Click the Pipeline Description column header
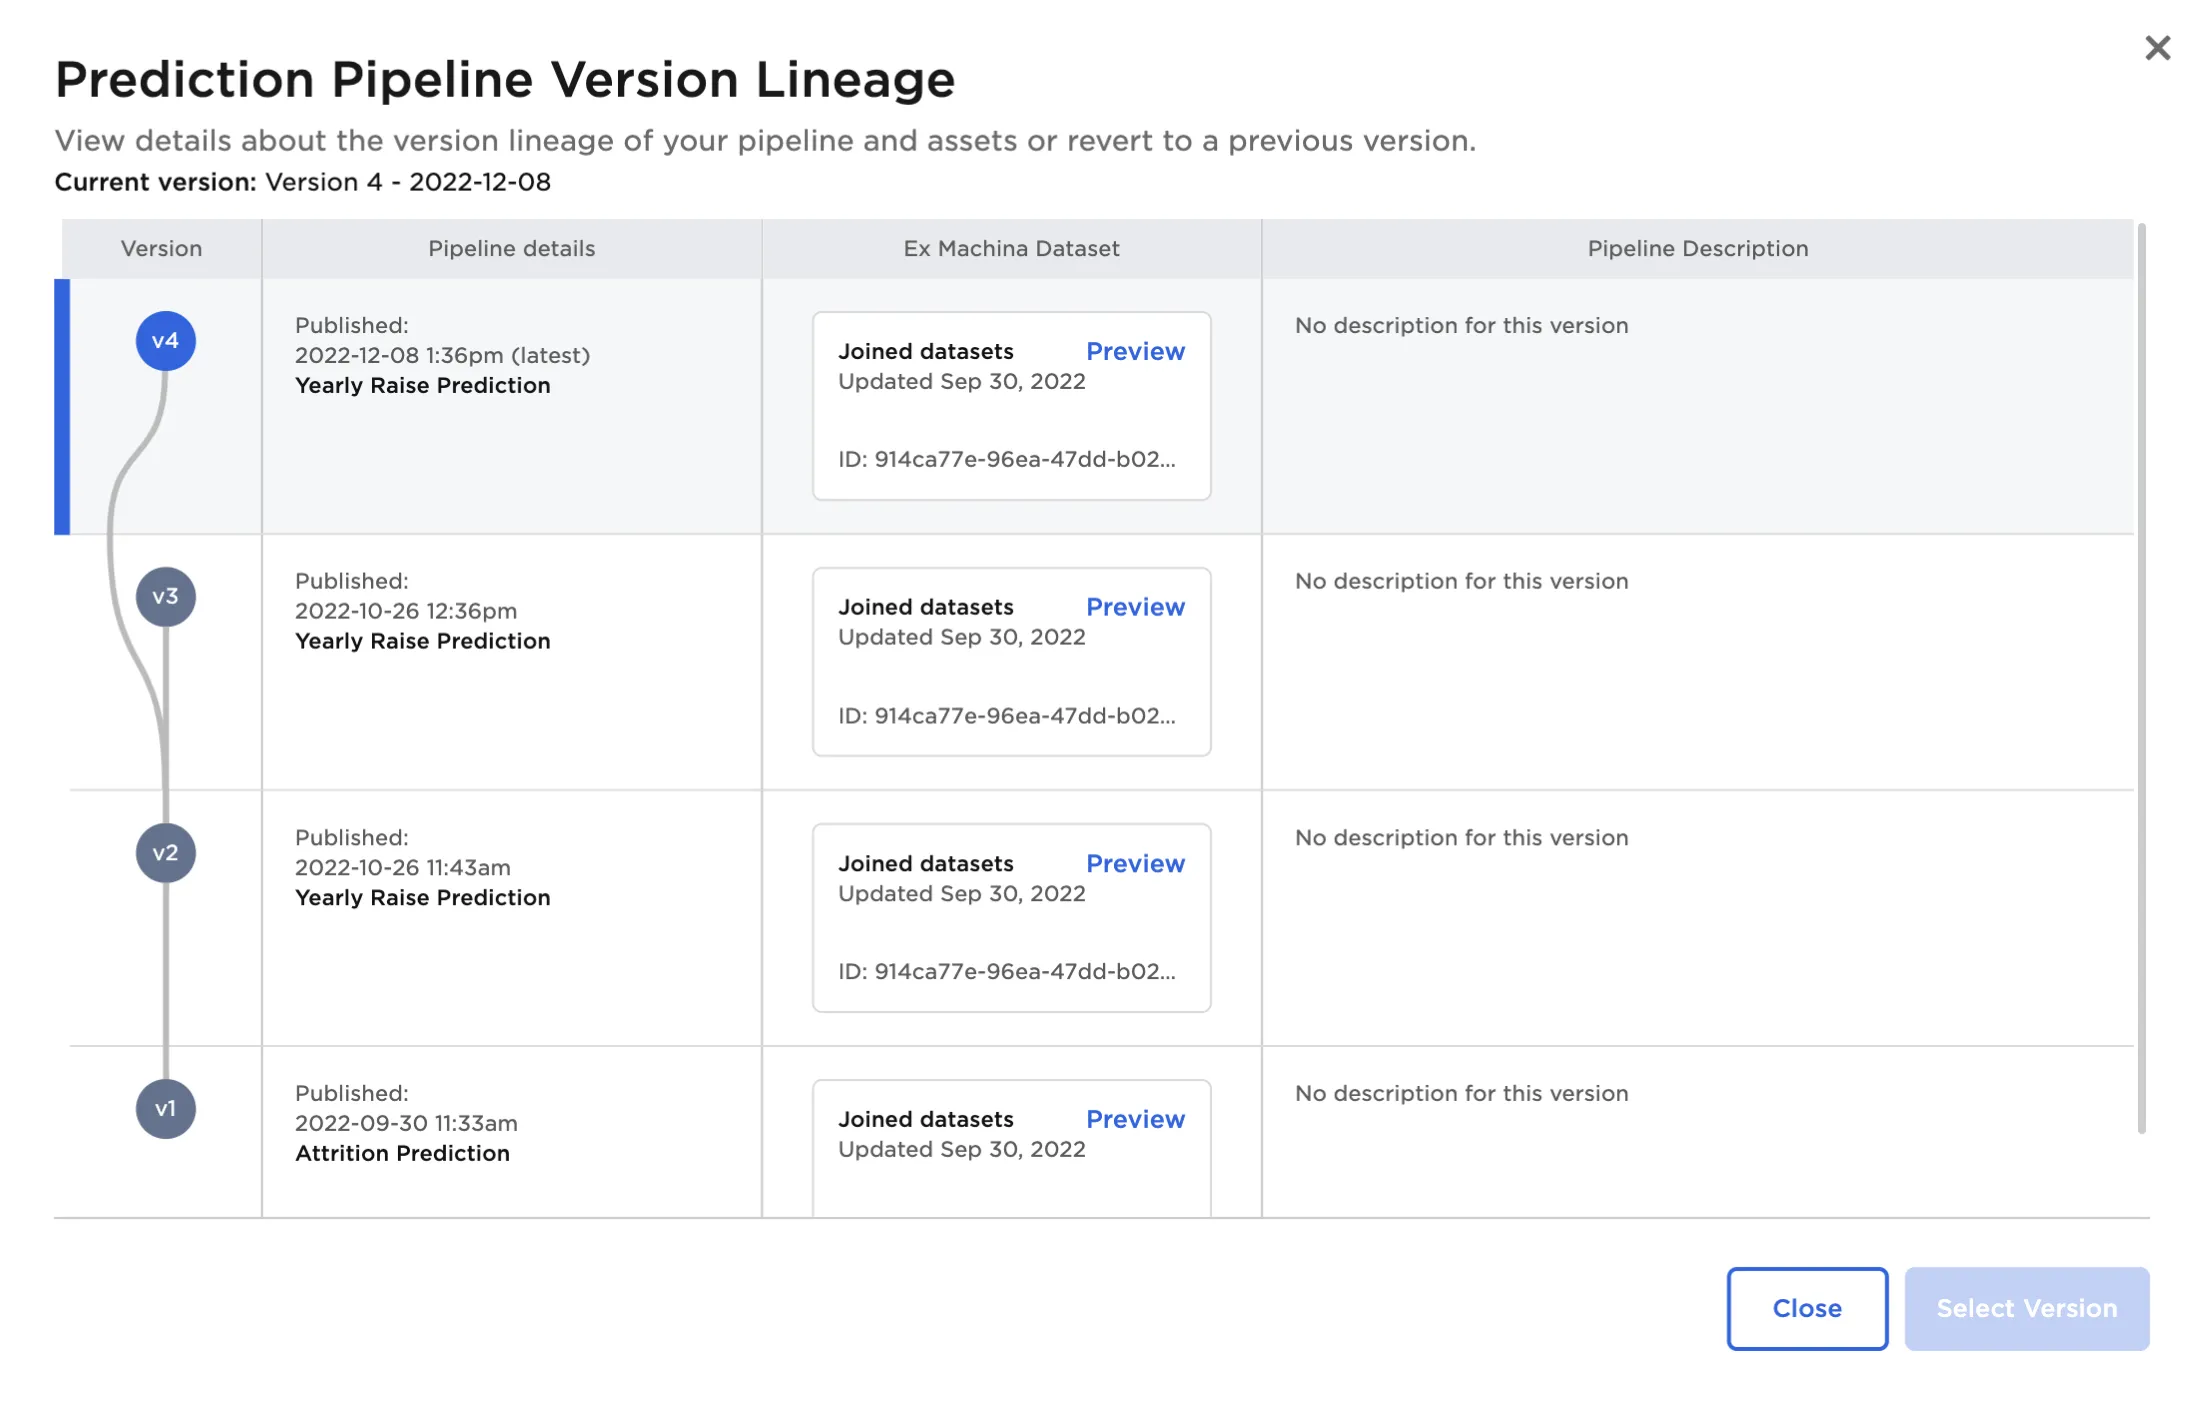Image resolution: width=2206 pixels, height=1404 pixels. point(1697,248)
